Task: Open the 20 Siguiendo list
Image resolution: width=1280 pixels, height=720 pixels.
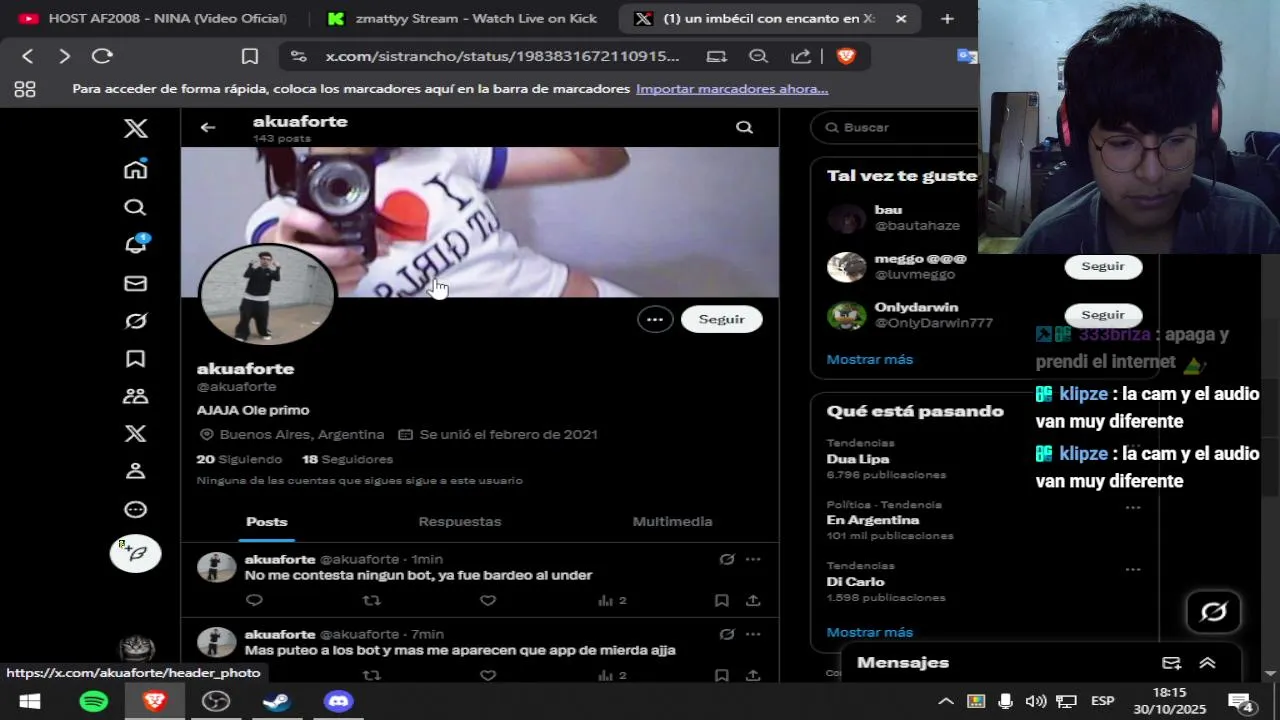Action: pos(239,459)
